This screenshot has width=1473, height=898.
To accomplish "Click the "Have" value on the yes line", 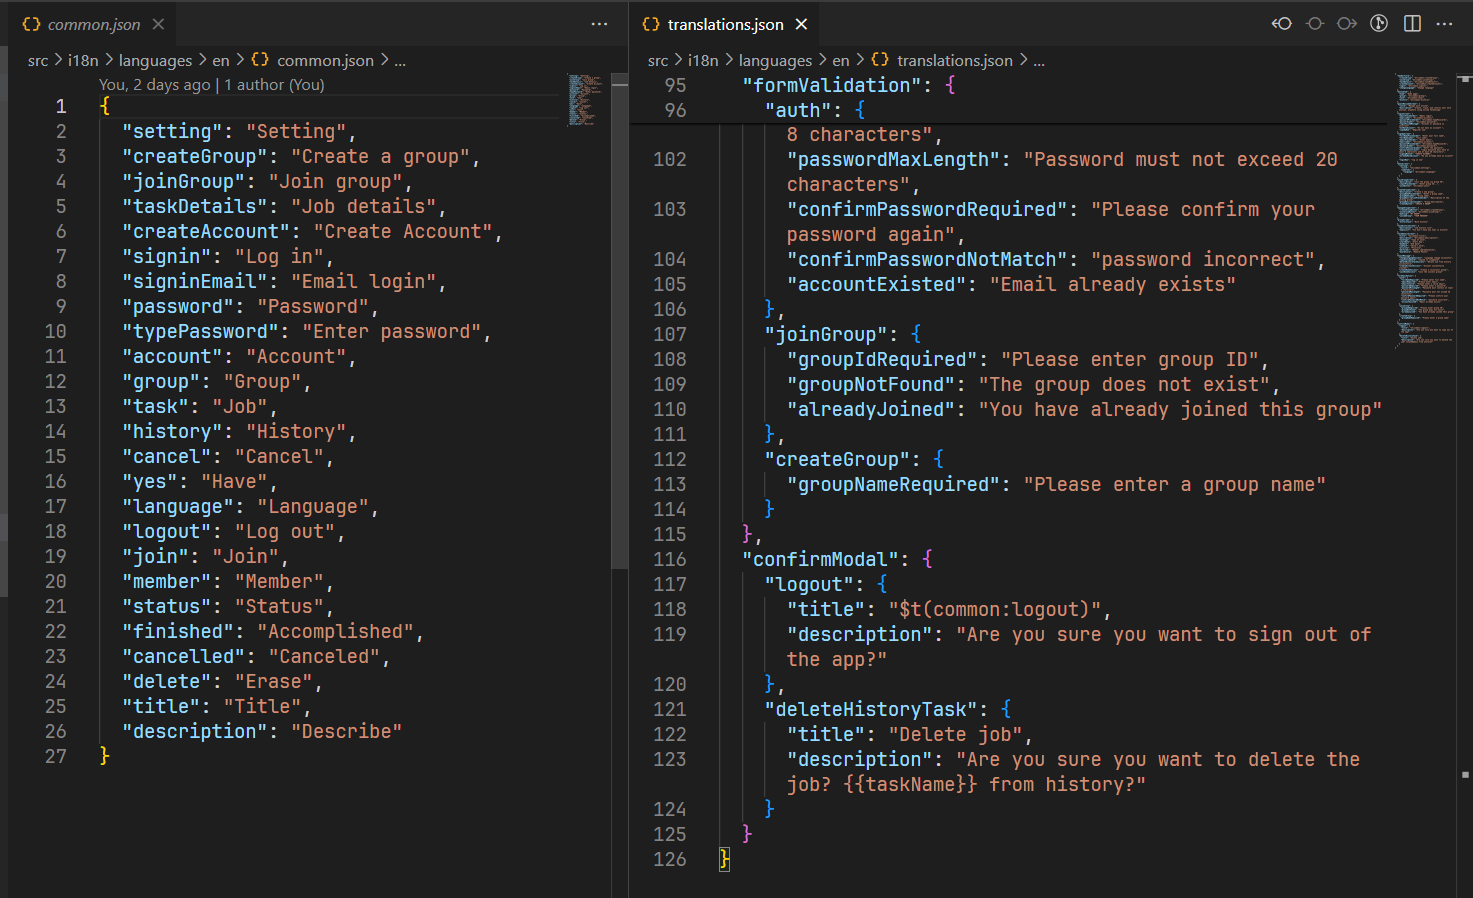I will [234, 481].
